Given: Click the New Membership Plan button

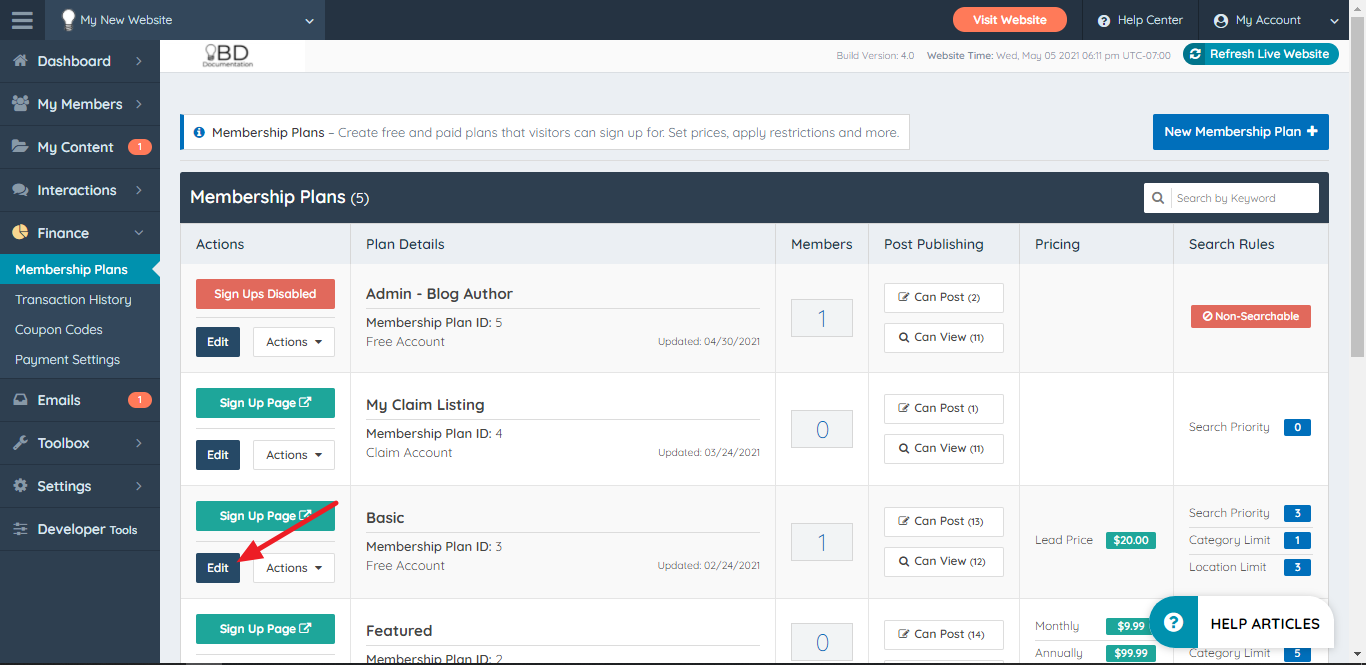Looking at the screenshot, I should [1240, 132].
